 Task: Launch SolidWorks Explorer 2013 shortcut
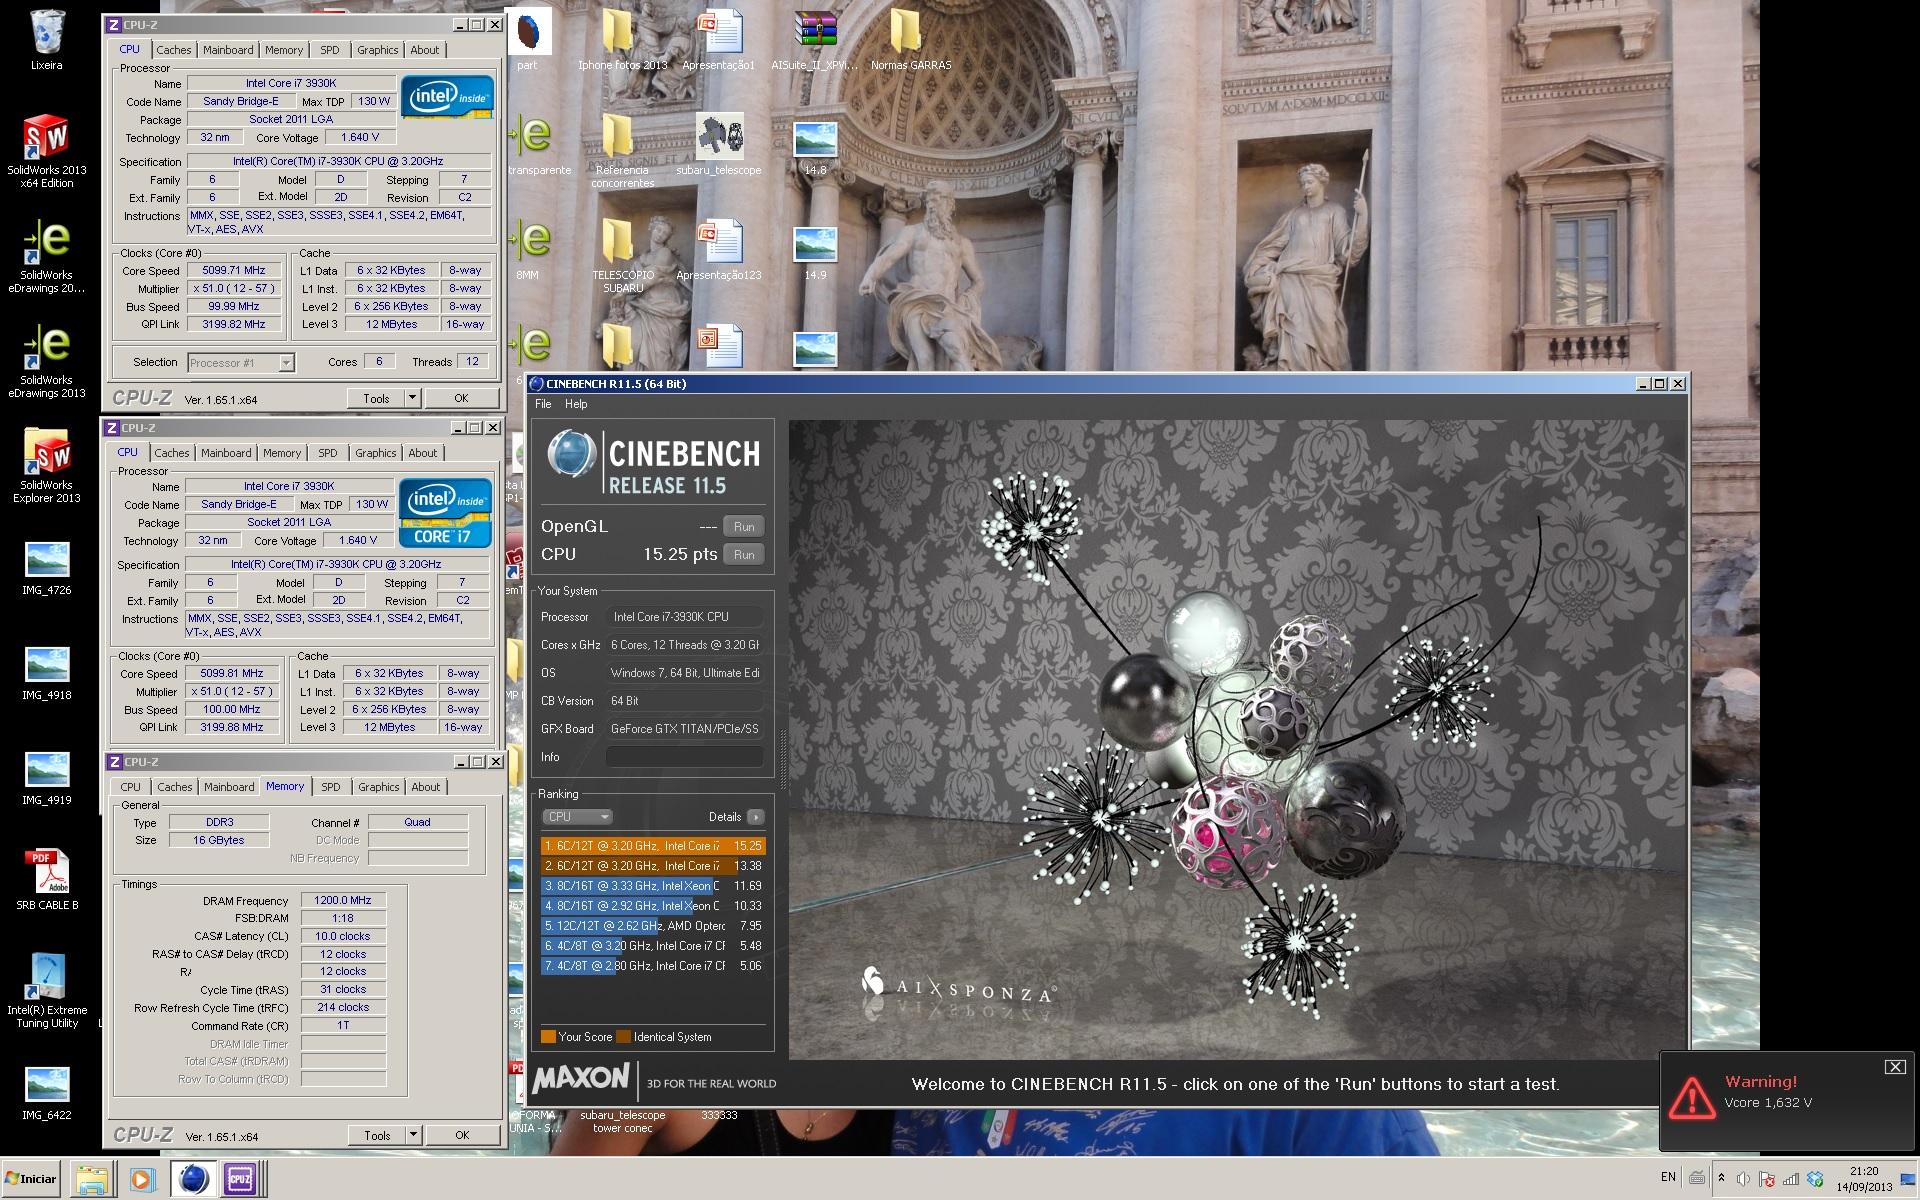[x=46, y=466]
